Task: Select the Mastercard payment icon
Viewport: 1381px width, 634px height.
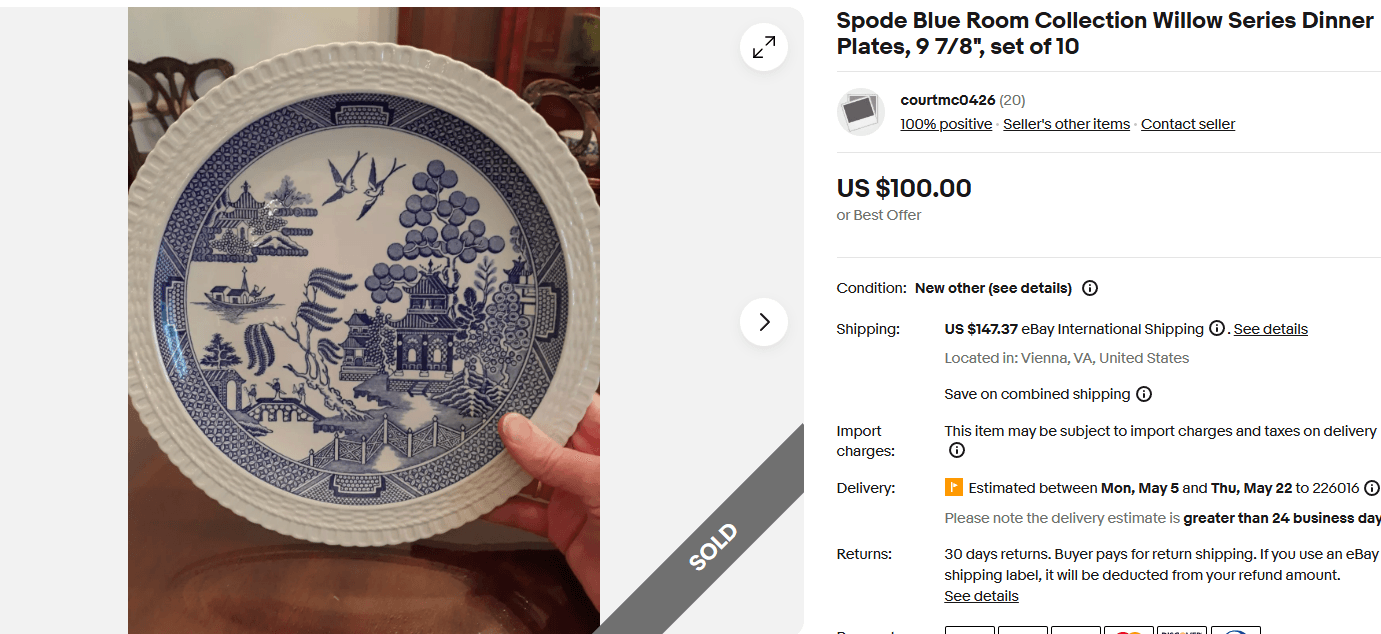Action: click(x=1129, y=630)
